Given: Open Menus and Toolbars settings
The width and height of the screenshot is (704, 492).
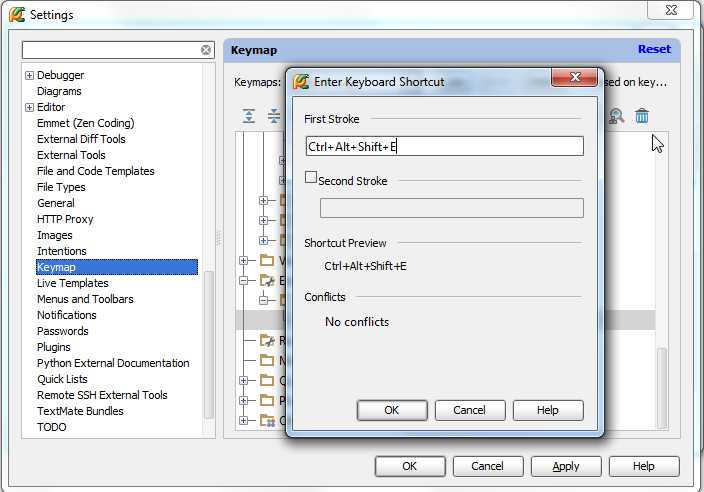Looking at the screenshot, I should pyautogui.click(x=85, y=299).
